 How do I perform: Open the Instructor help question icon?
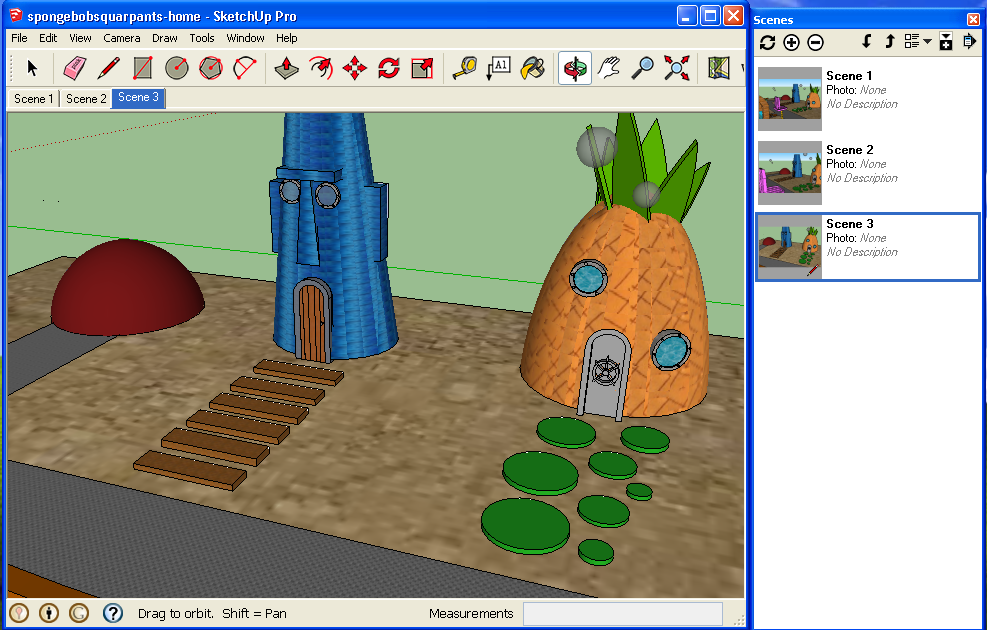click(113, 613)
